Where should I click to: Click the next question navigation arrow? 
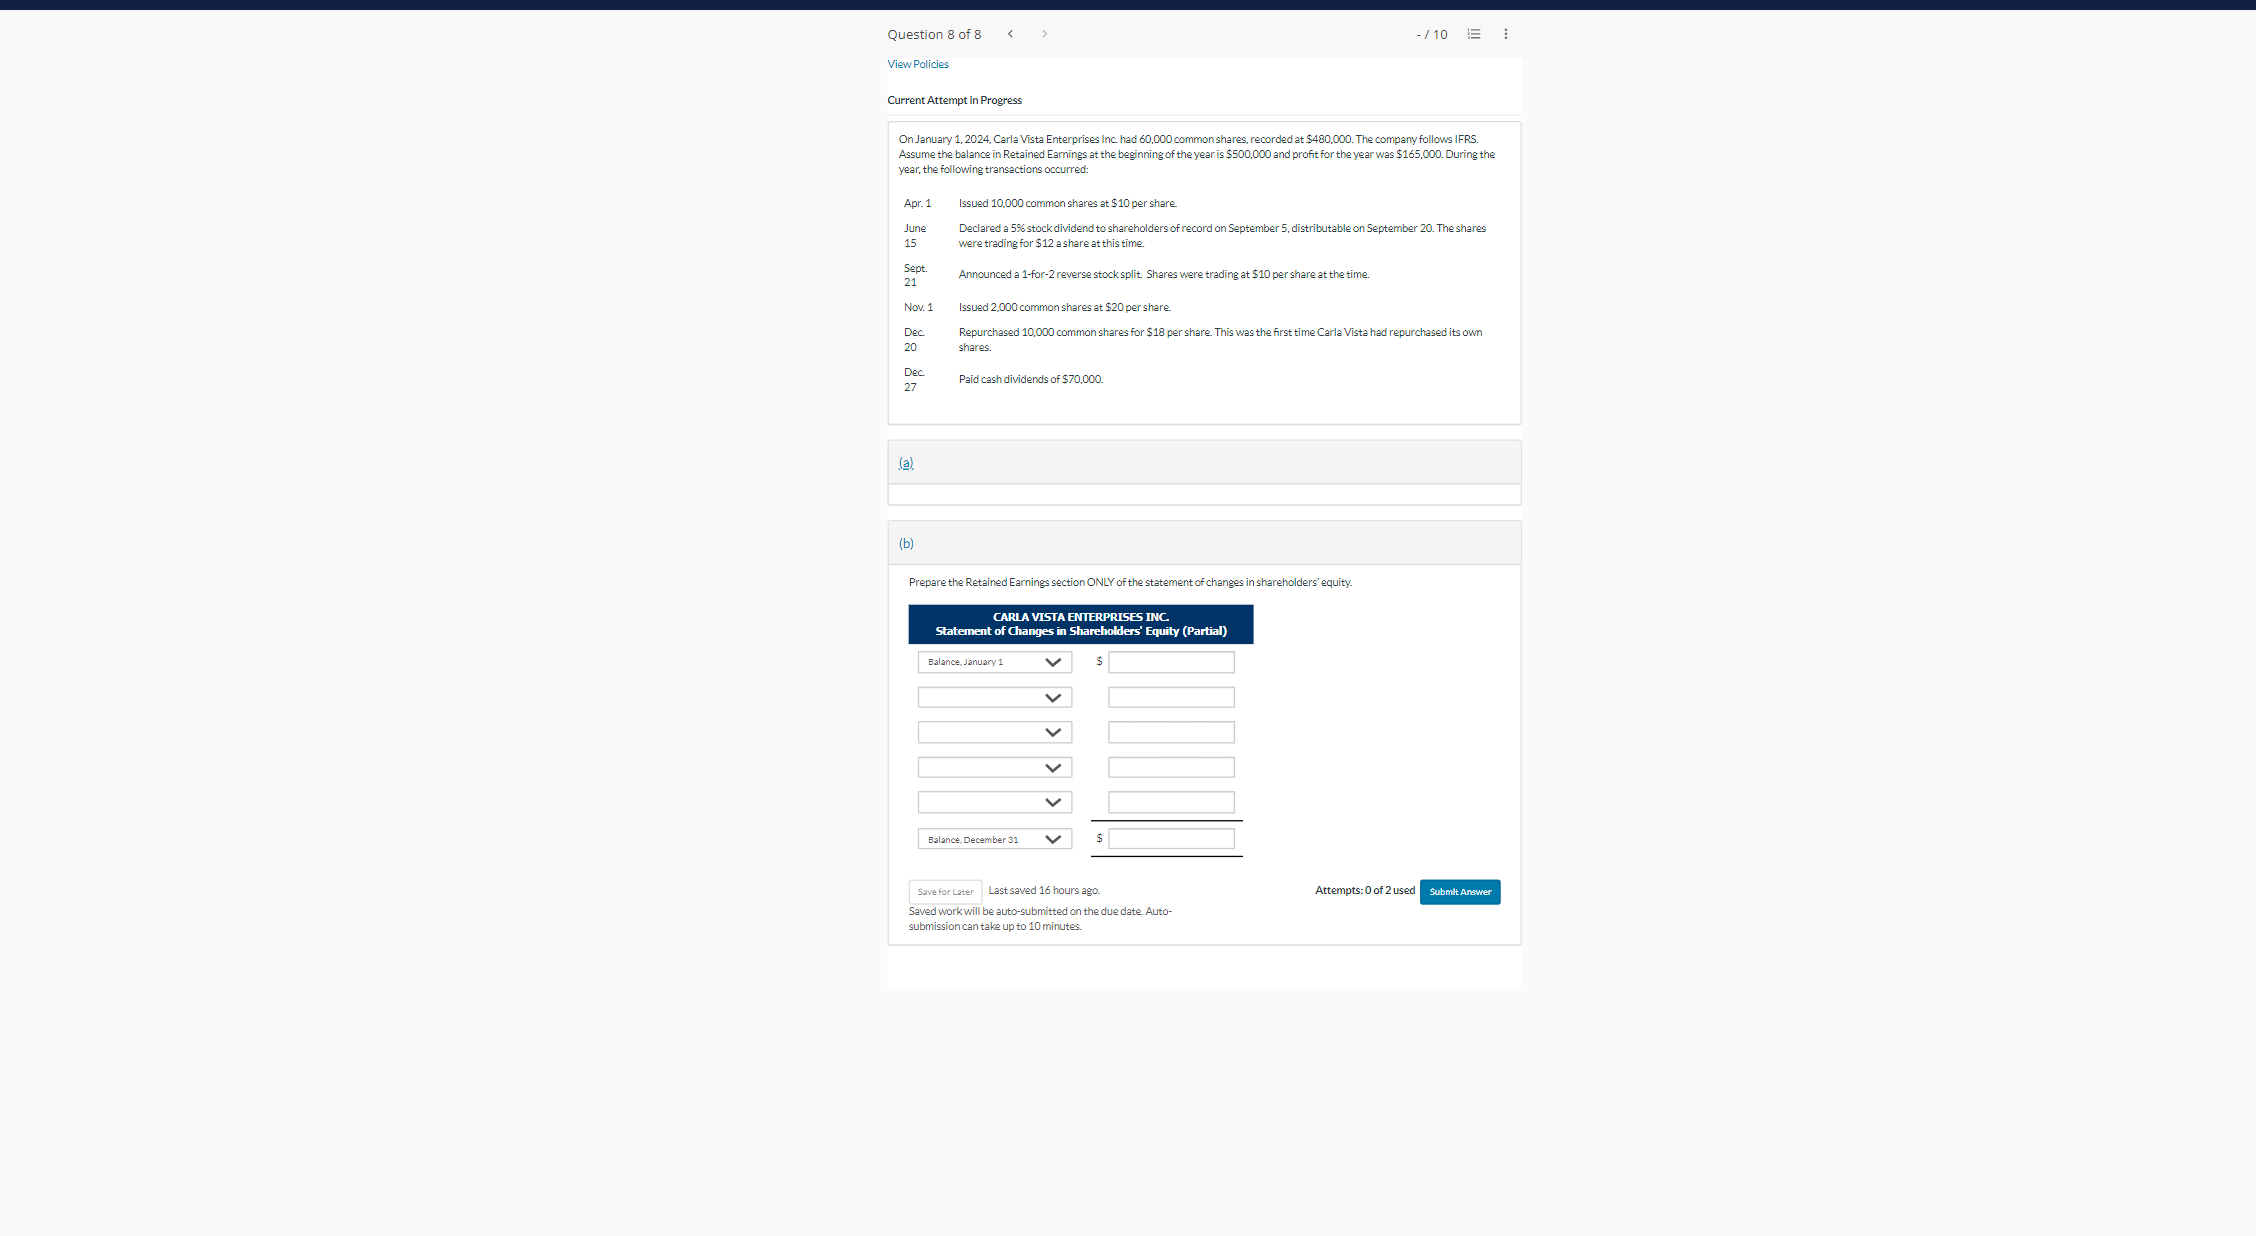coord(1045,33)
